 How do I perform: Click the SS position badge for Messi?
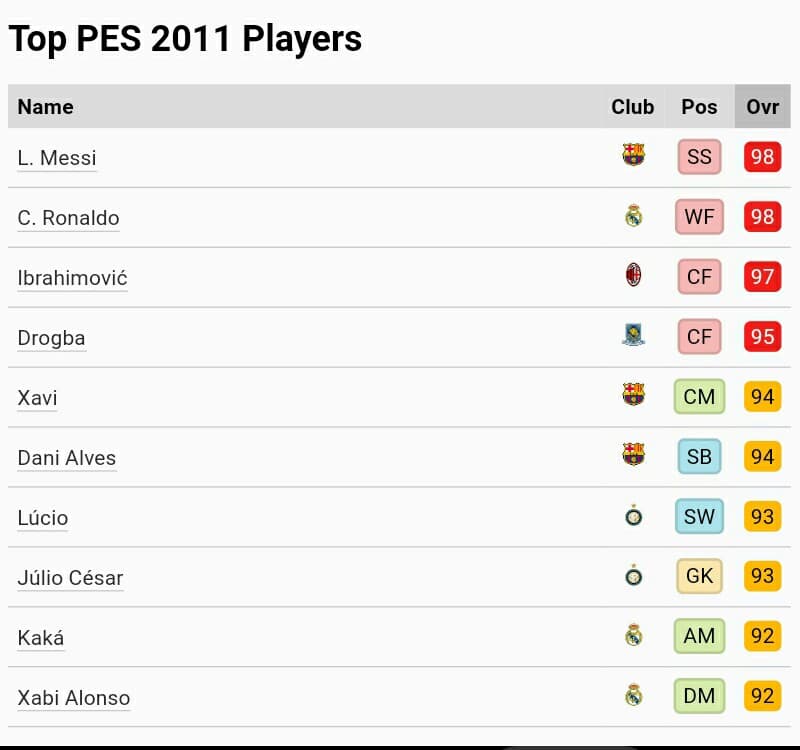[699, 157]
